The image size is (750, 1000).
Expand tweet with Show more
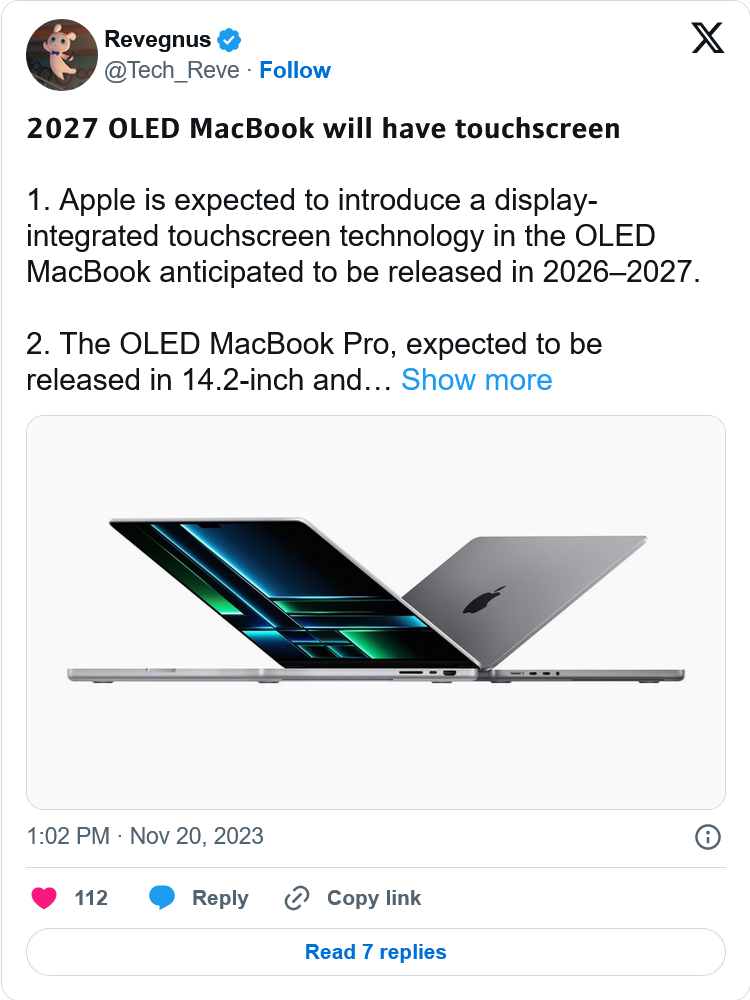(476, 380)
